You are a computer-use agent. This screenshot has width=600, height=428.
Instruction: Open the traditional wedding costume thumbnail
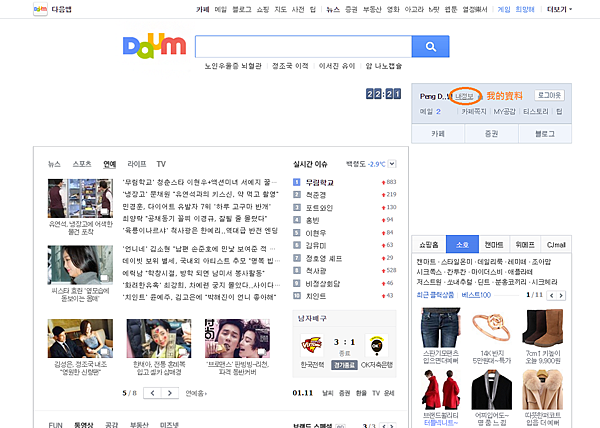tap(159, 338)
